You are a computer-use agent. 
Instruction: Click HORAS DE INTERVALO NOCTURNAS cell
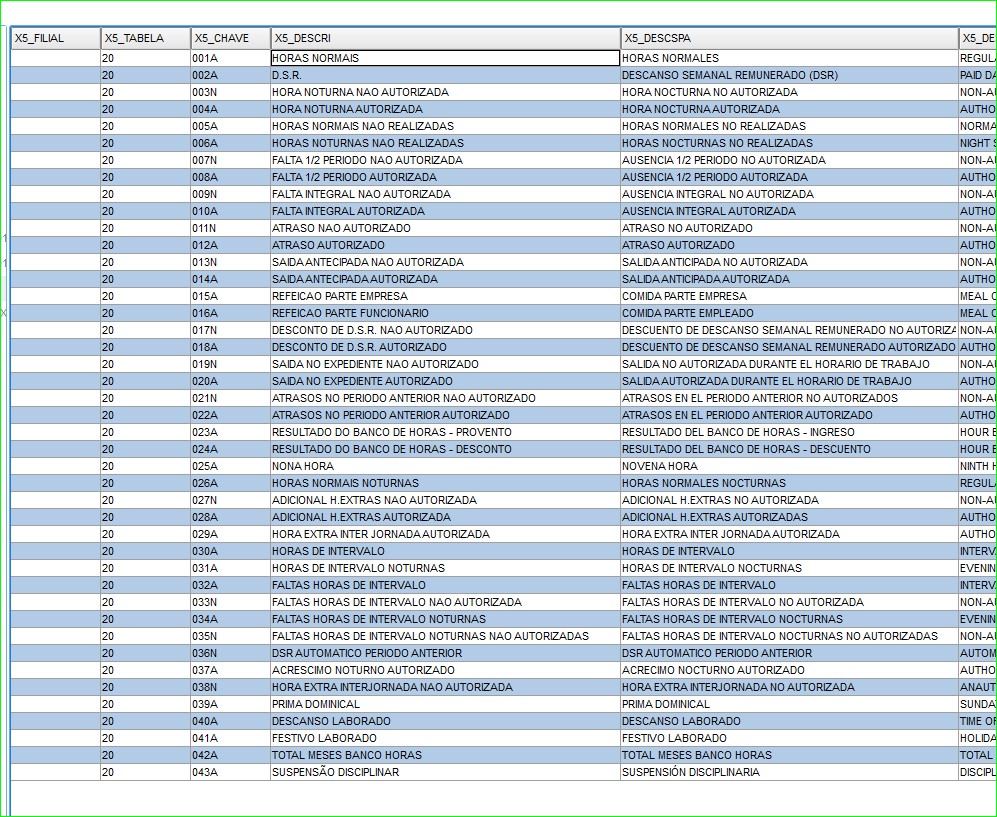[790, 568]
